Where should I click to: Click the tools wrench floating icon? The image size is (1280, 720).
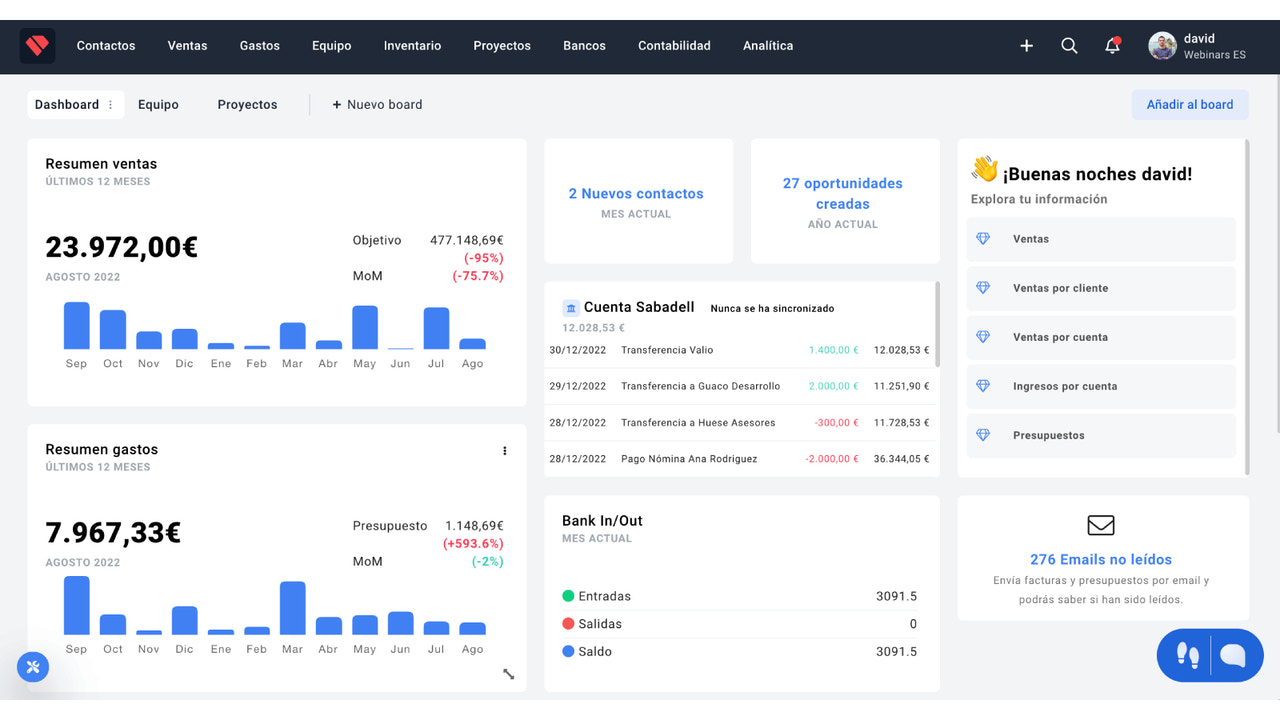pyautogui.click(x=33, y=667)
